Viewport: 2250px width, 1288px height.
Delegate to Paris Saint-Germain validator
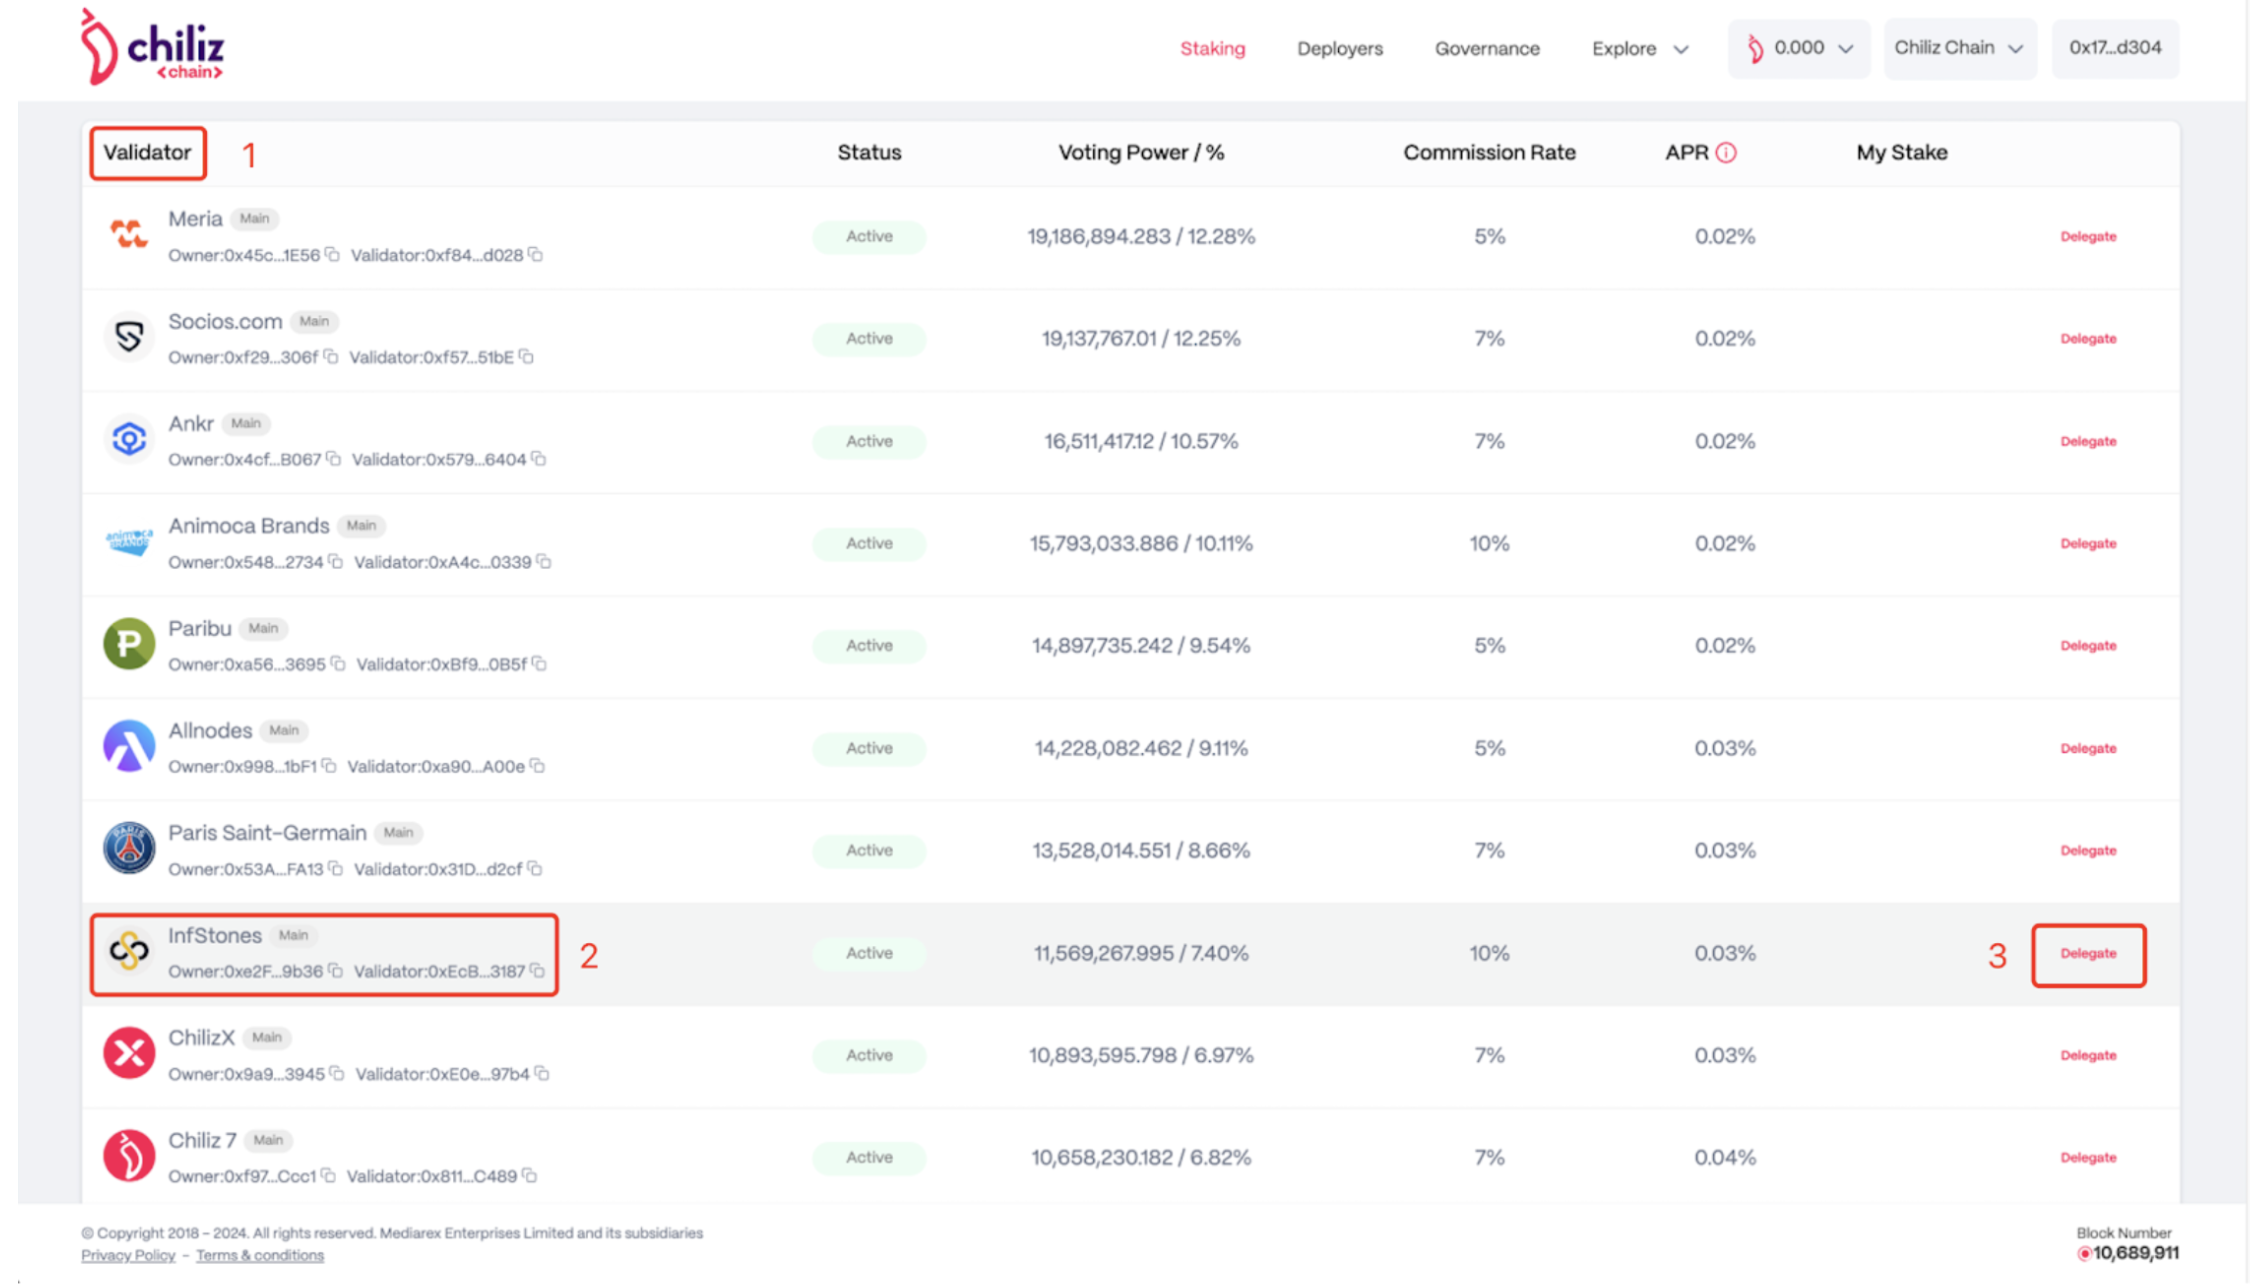point(2088,851)
